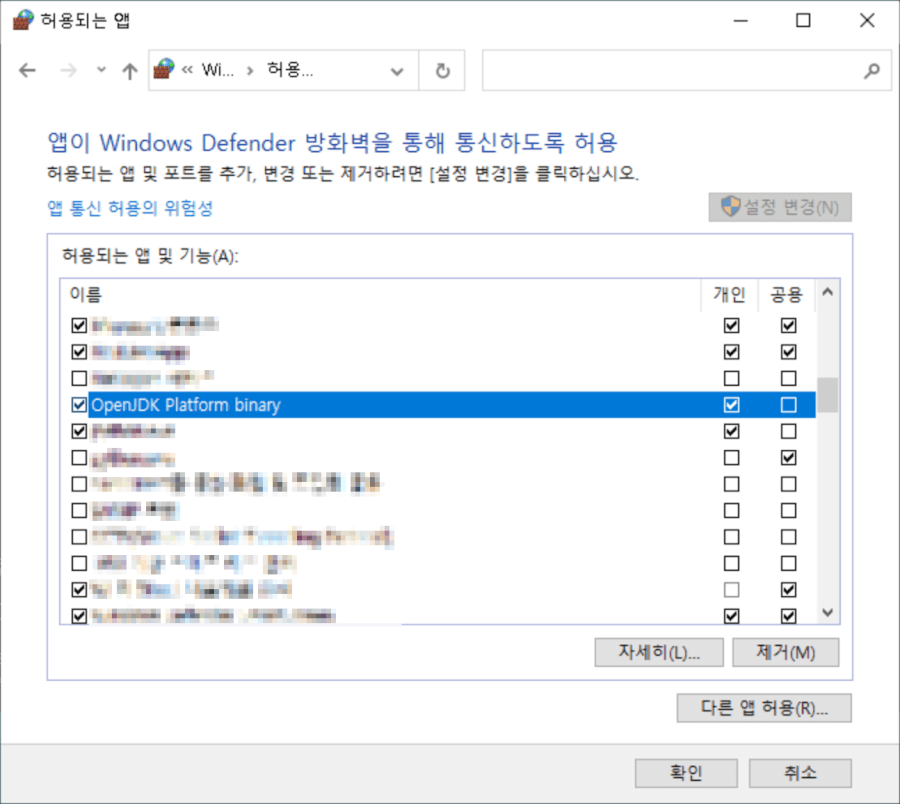
Task: Open the address bar breadcrumb dropdown arrow
Action: click(x=397, y=70)
